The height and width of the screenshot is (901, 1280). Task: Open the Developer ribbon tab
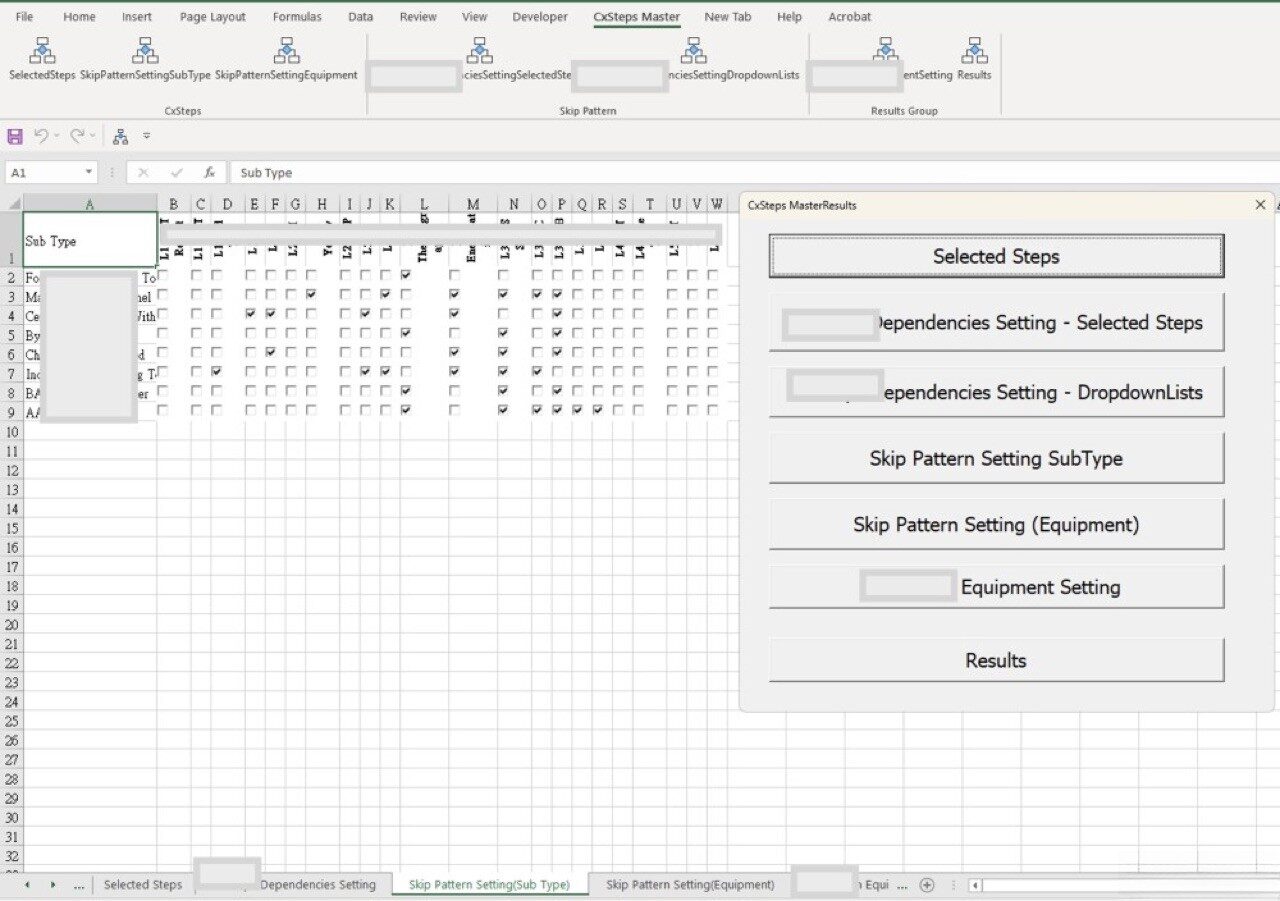pos(540,17)
